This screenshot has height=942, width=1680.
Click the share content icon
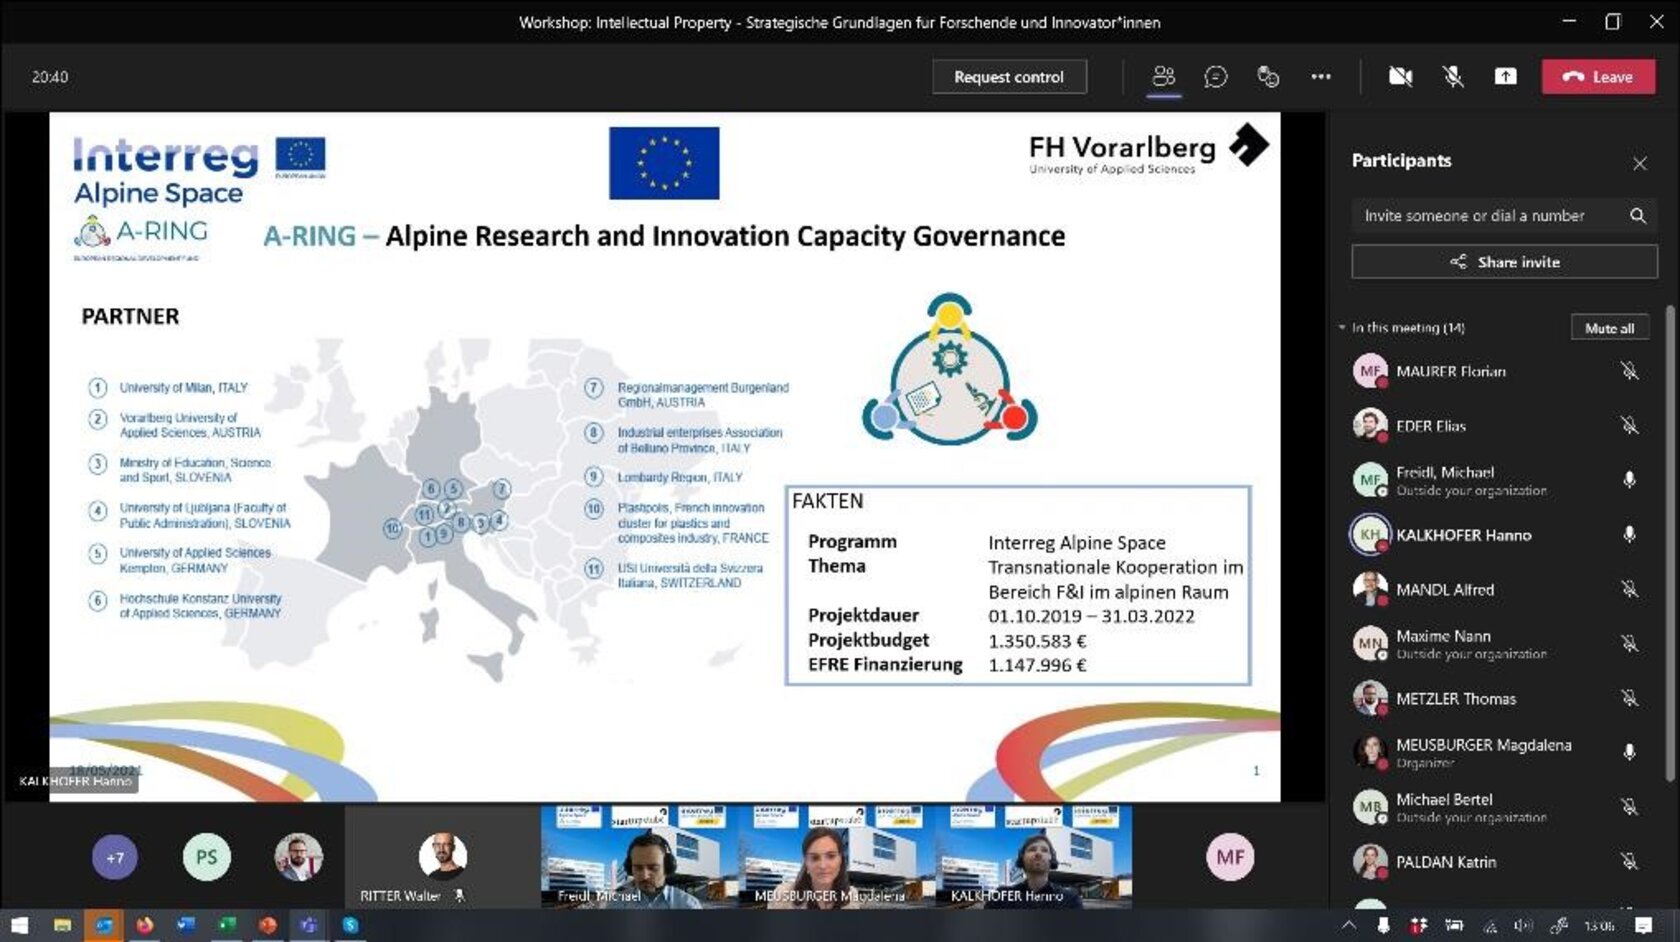pyautogui.click(x=1505, y=77)
